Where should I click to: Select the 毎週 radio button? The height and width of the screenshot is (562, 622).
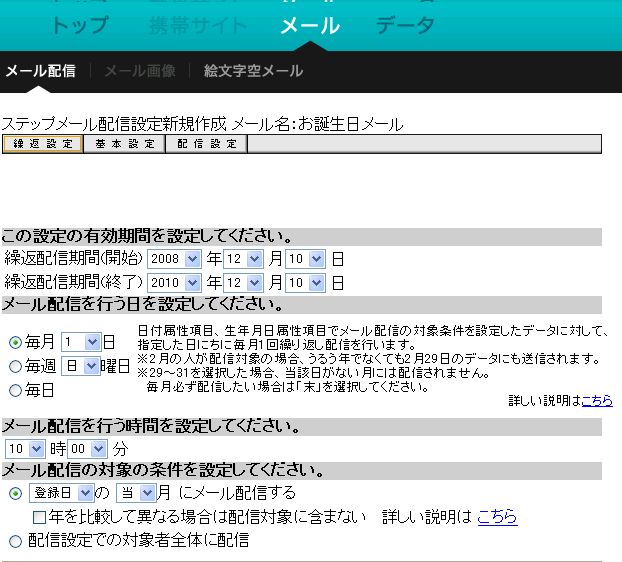pyautogui.click(x=15, y=366)
